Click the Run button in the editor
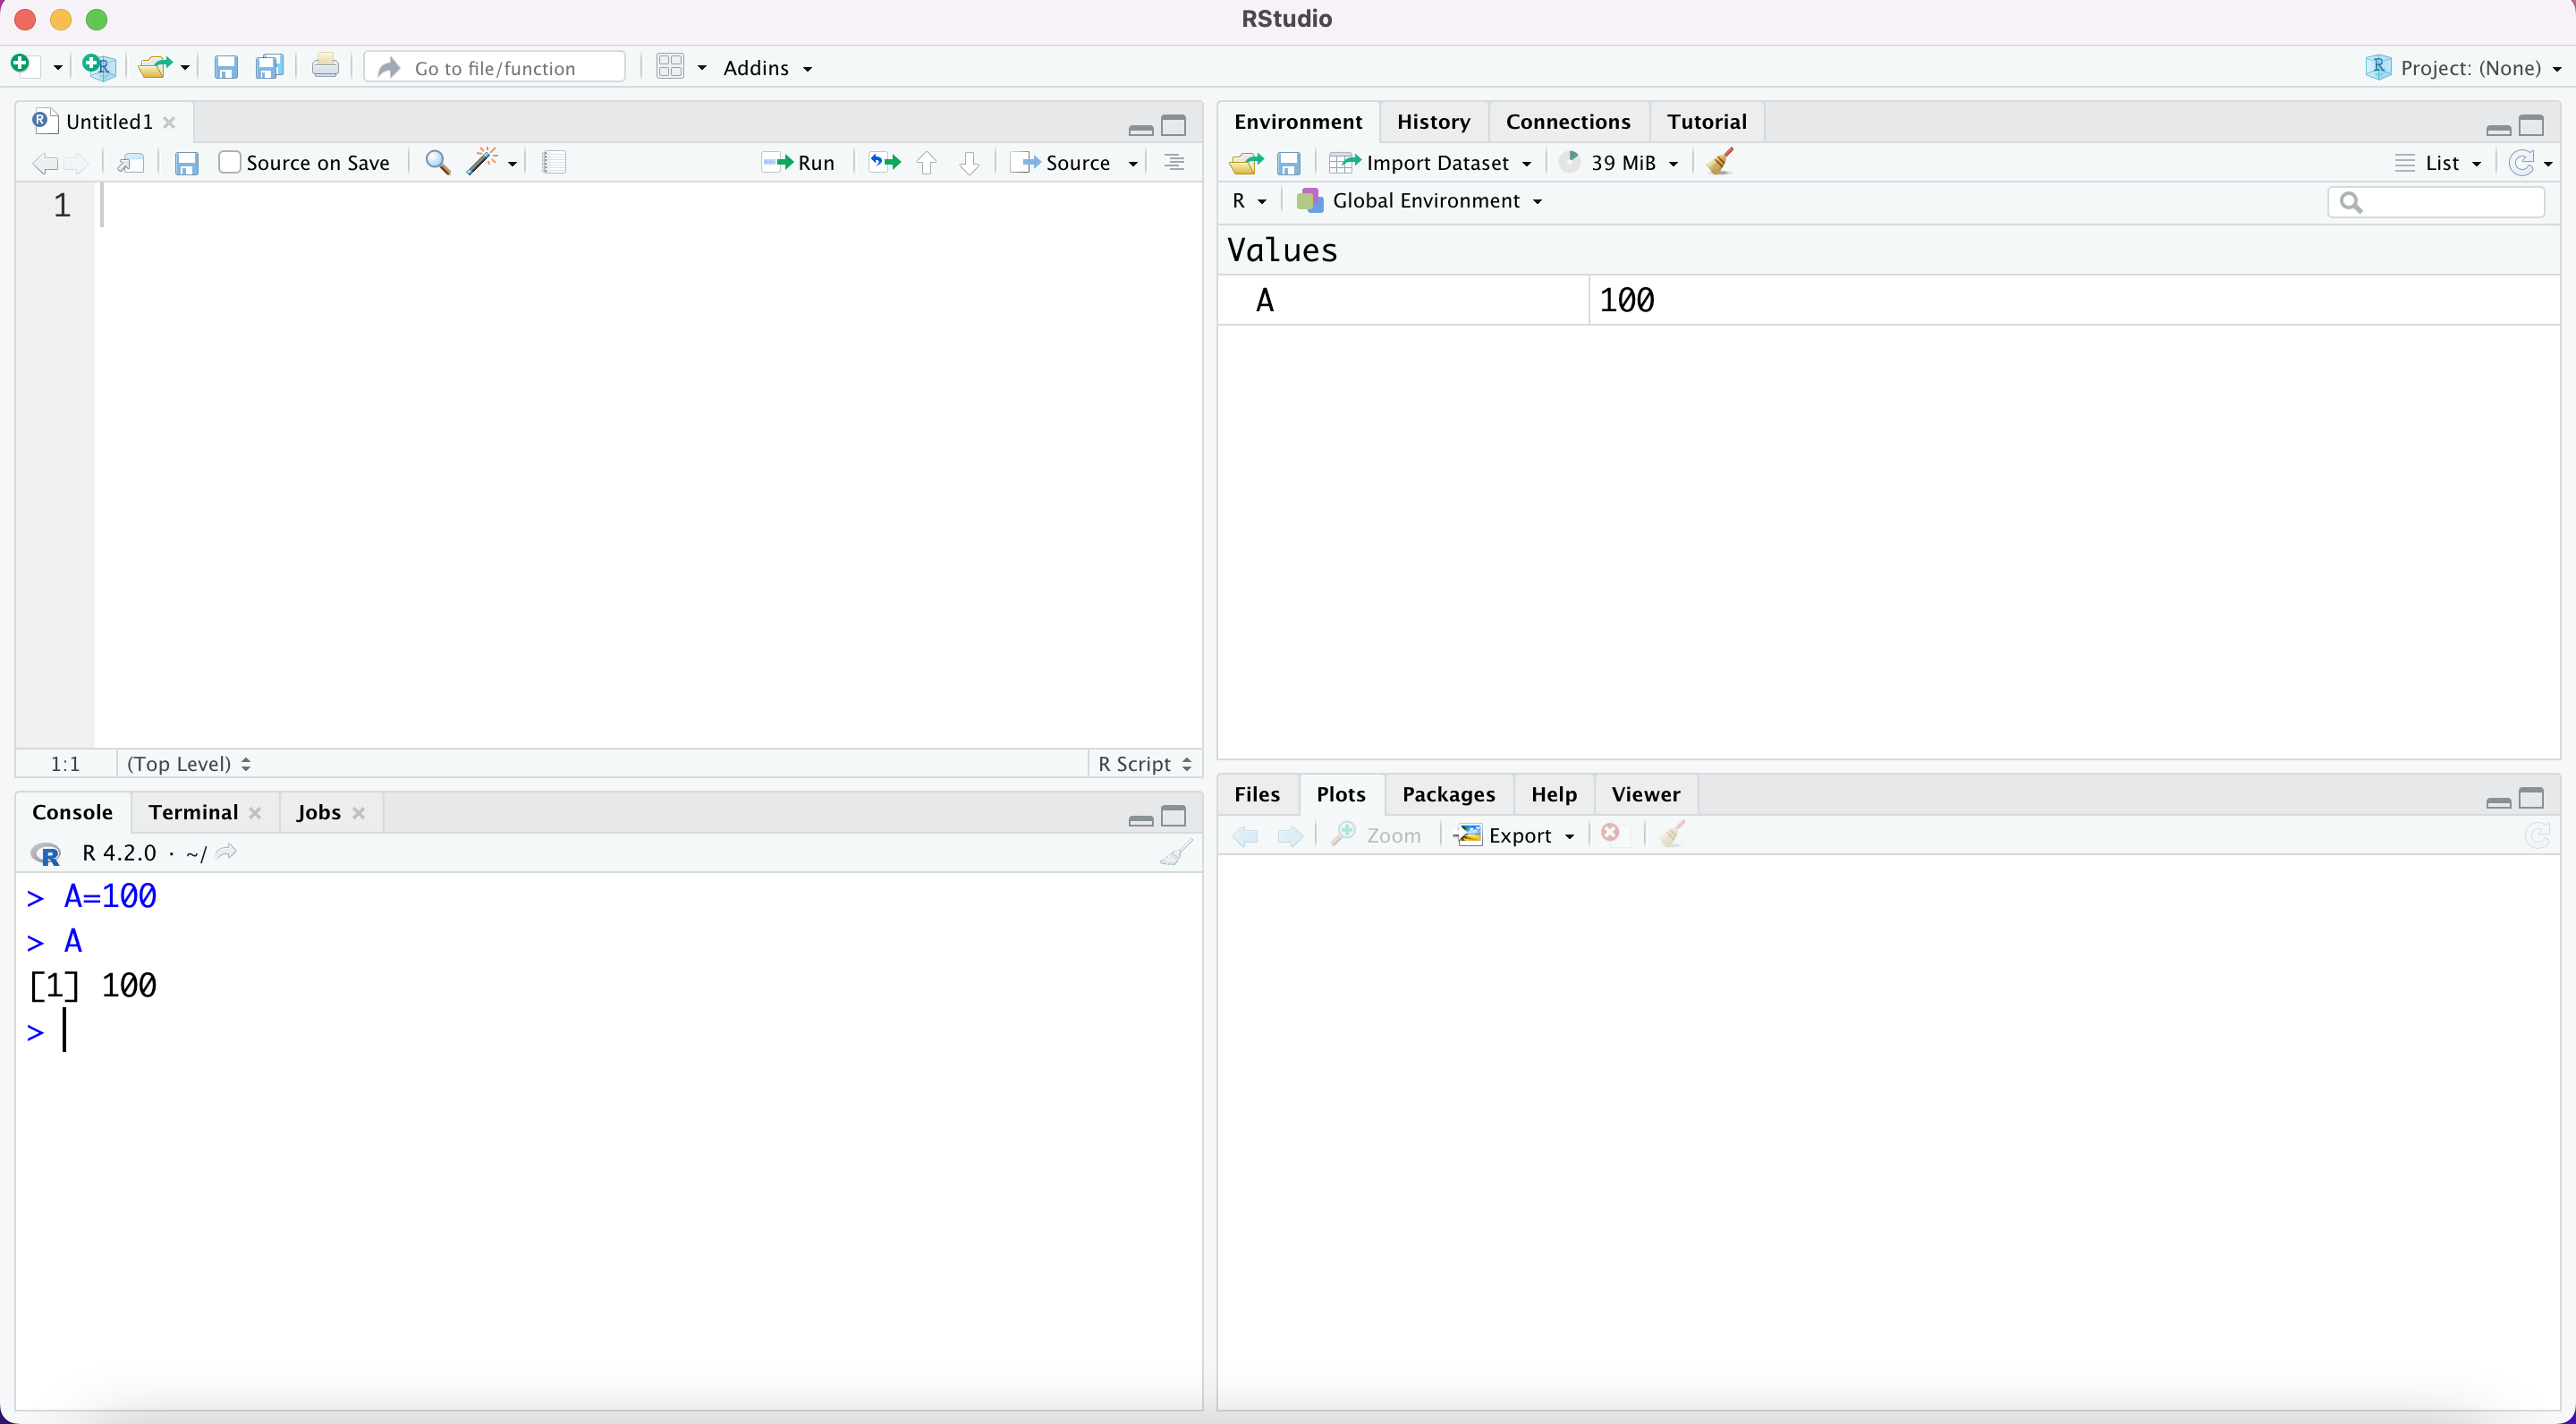 (800, 162)
